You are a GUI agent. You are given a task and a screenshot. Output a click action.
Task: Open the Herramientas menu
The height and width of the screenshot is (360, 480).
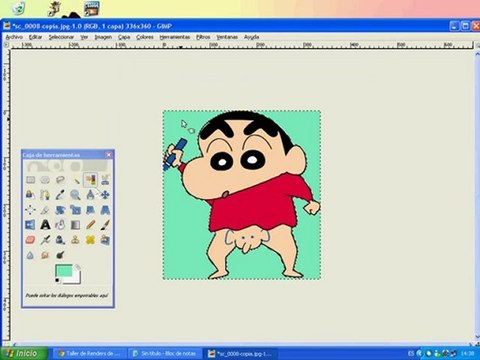coord(175,37)
